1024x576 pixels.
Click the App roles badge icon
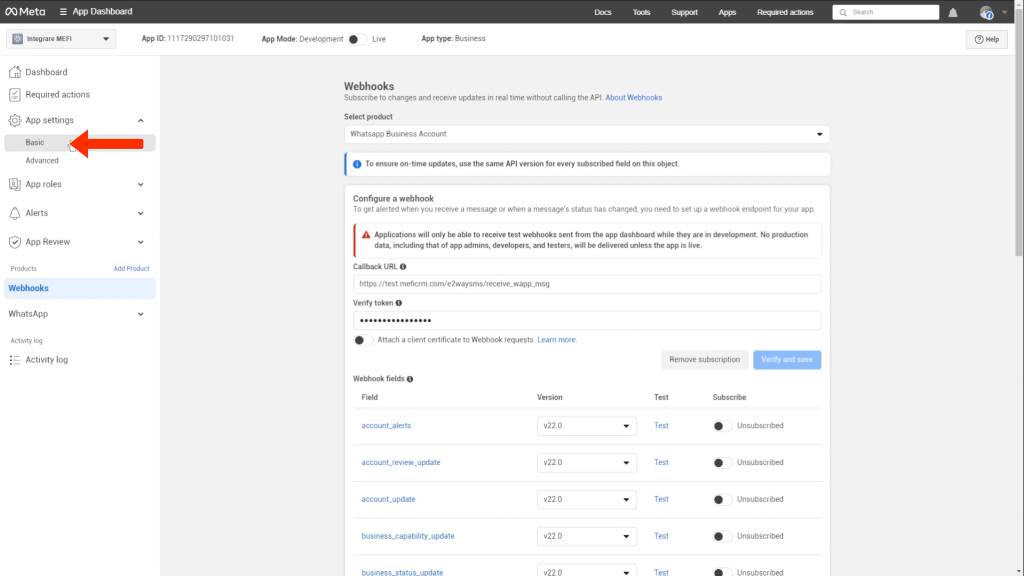pyautogui.click(x=14, y=184)
